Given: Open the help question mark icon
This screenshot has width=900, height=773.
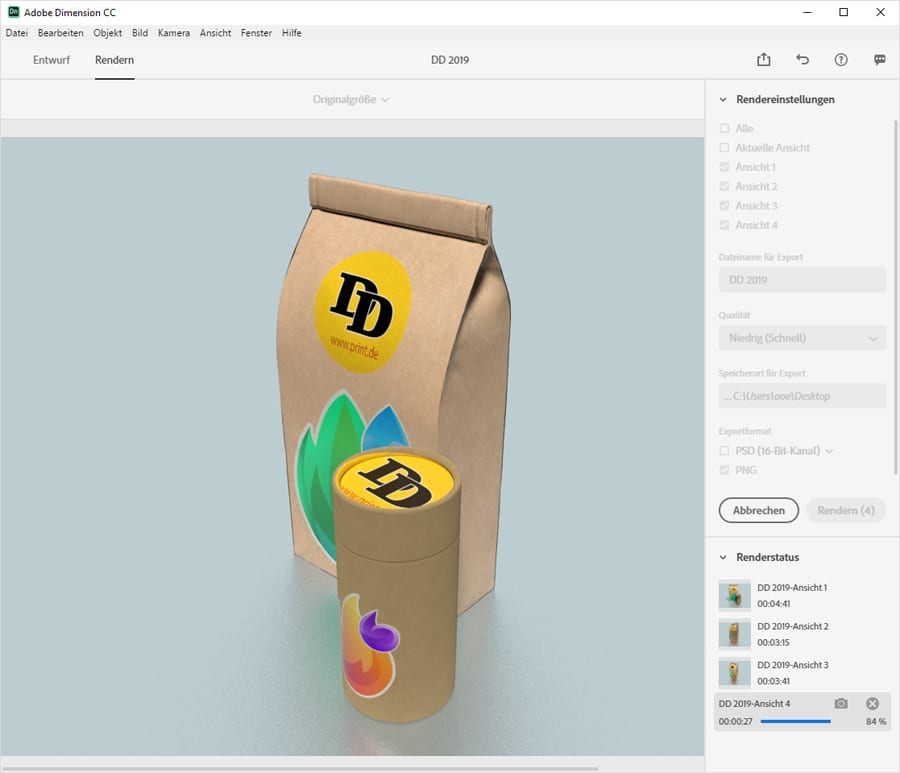Looking at the screenshot, I should (841, 60).
